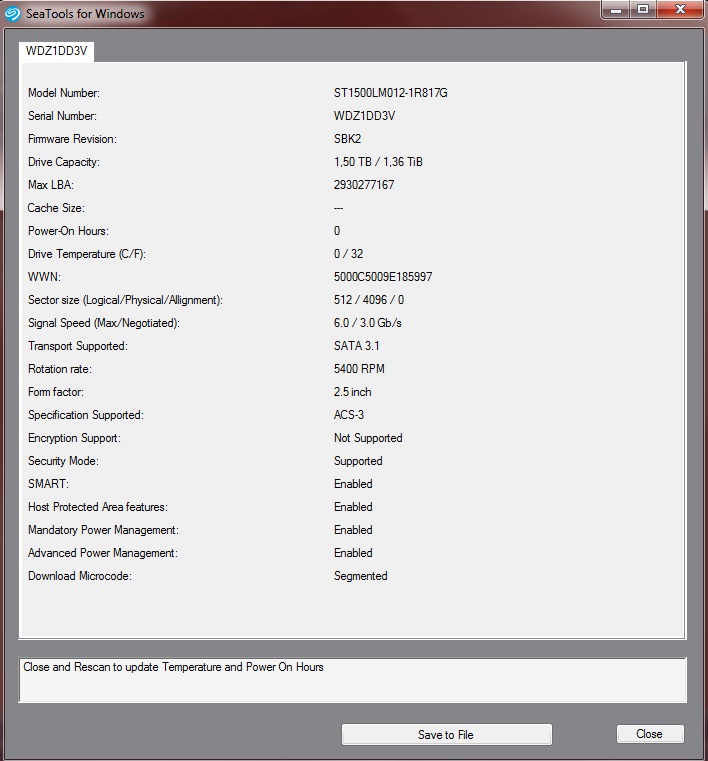The width and height of the screenshot is (708, 761).
Task: Click the Cache Size label
Action: pos(56,208)
